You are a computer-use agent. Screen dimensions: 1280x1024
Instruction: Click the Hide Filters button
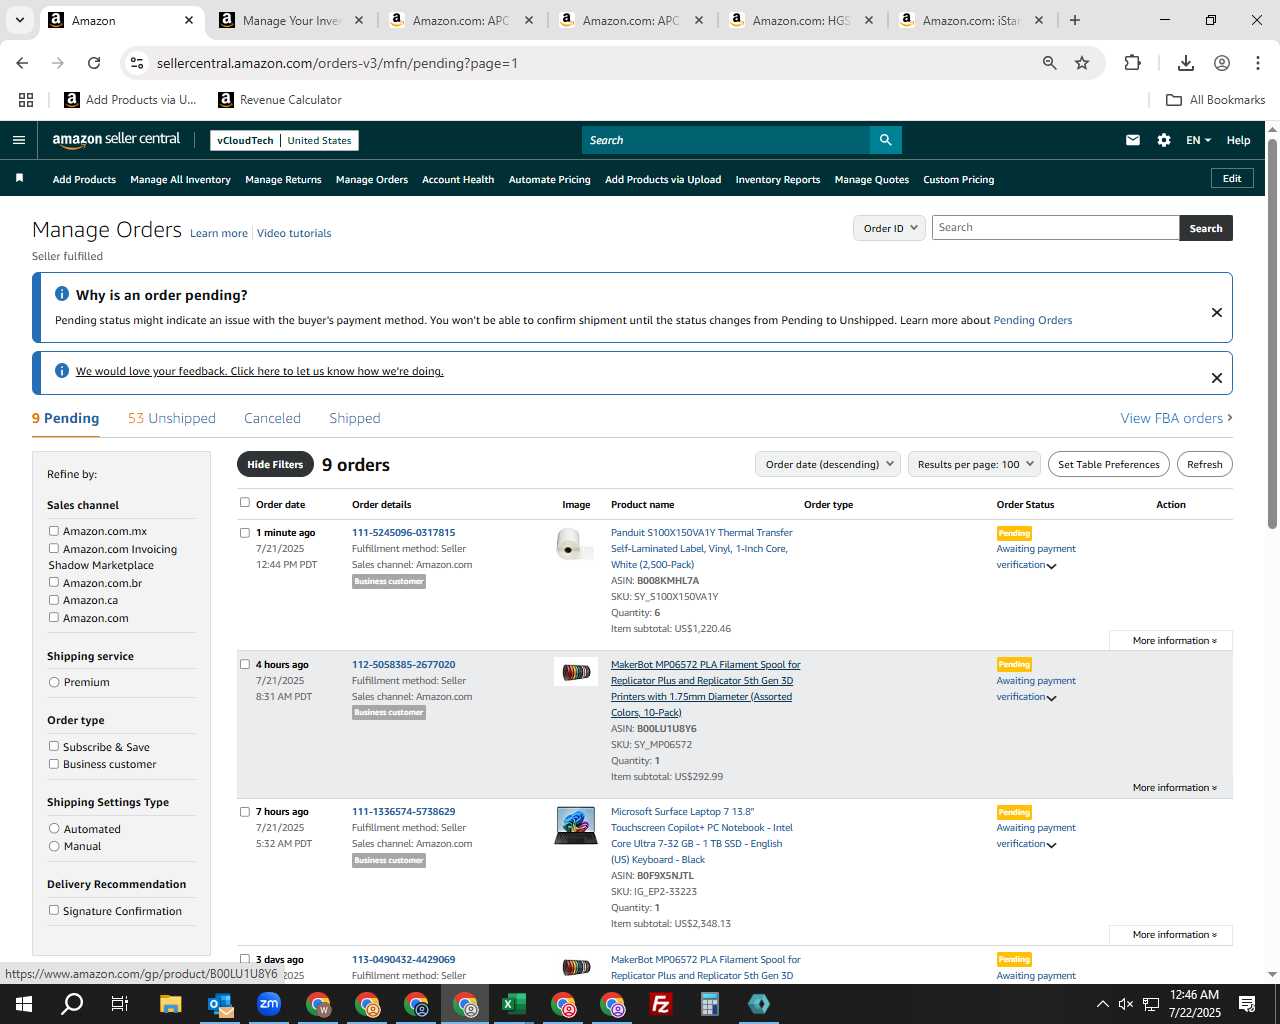275,464
